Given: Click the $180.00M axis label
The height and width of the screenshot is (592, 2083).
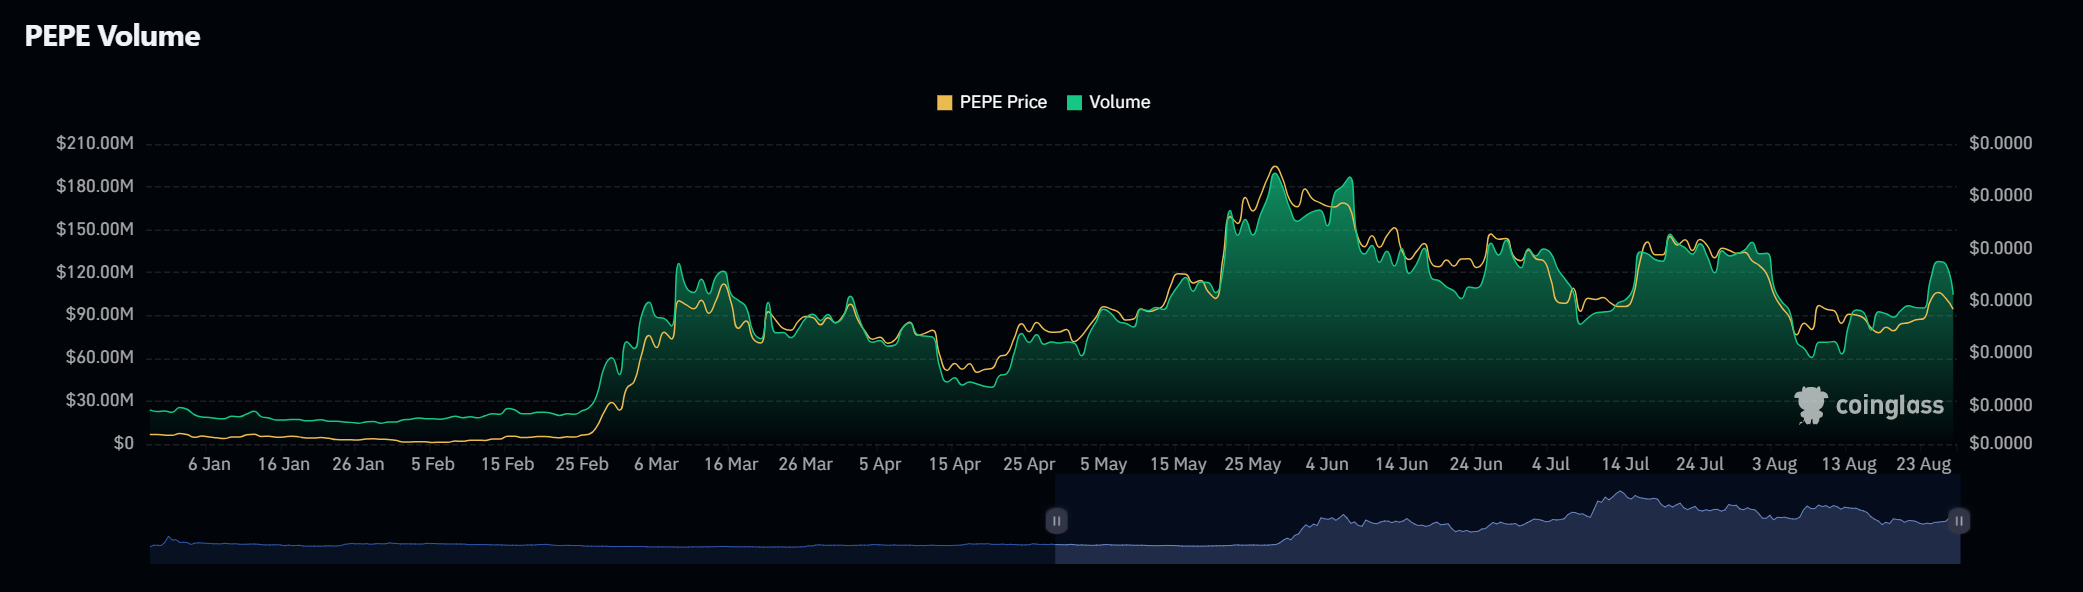Looking at the screenshot, I should coord(95,186).
